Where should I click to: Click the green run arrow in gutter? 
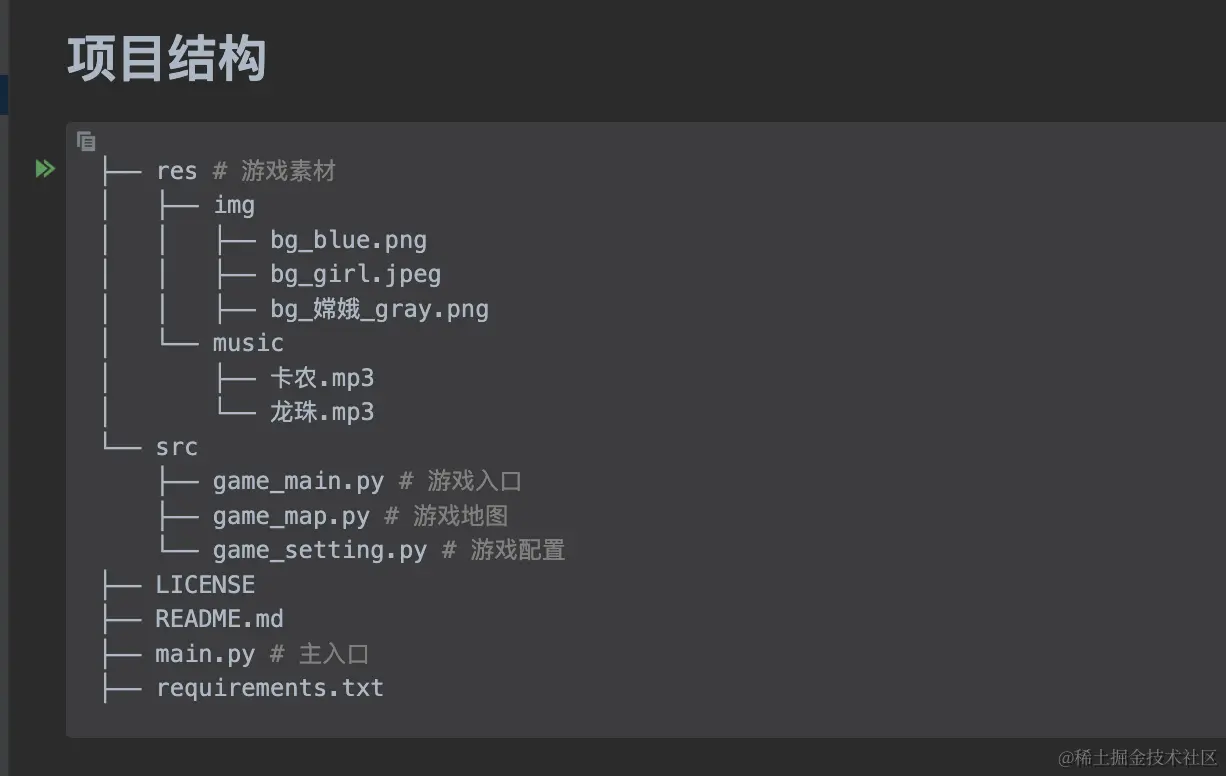tap(45, 169)
